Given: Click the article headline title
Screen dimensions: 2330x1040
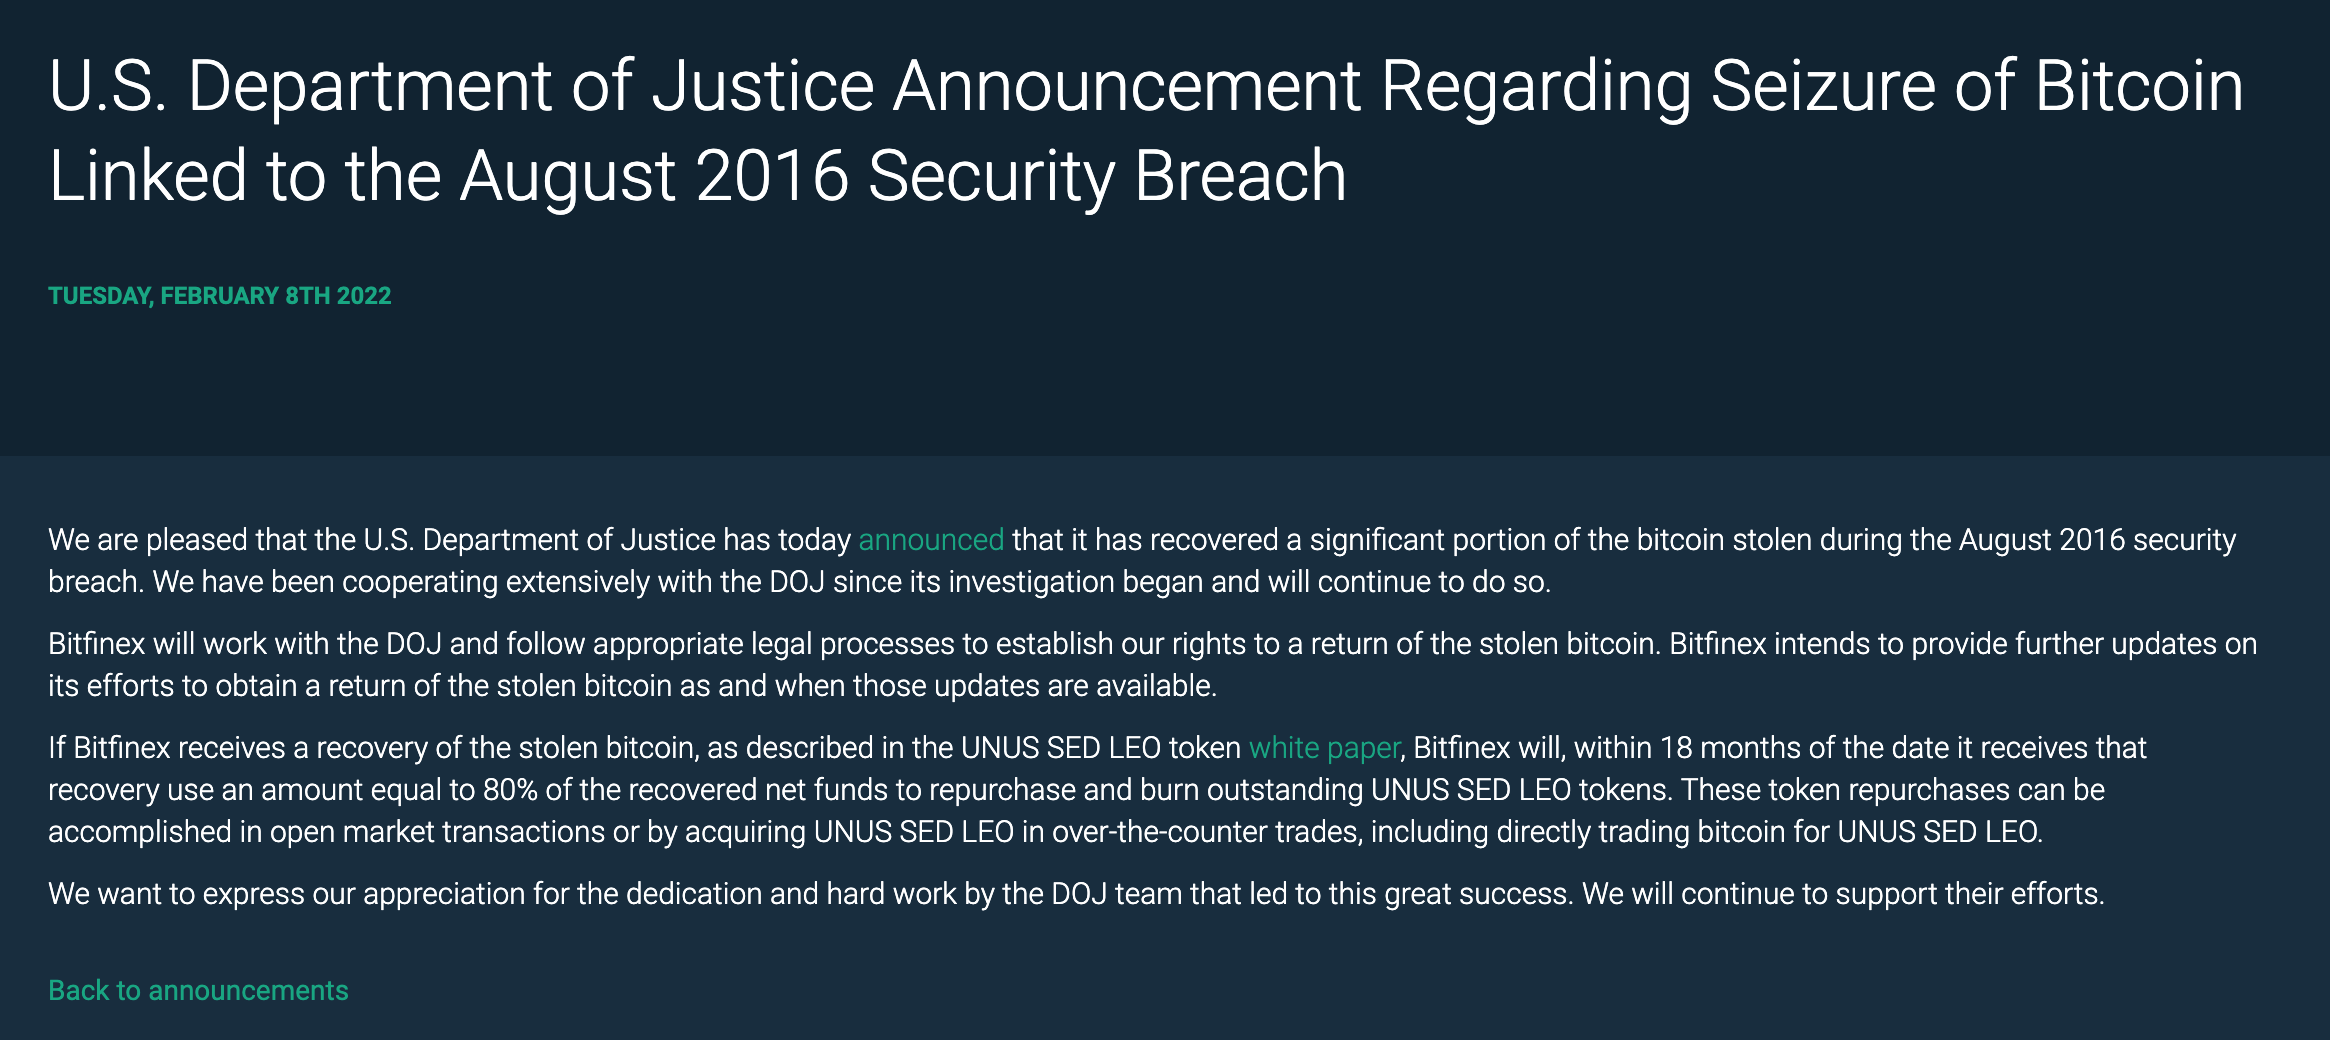Looking at the screenshot, I should tap(1146, 130).
